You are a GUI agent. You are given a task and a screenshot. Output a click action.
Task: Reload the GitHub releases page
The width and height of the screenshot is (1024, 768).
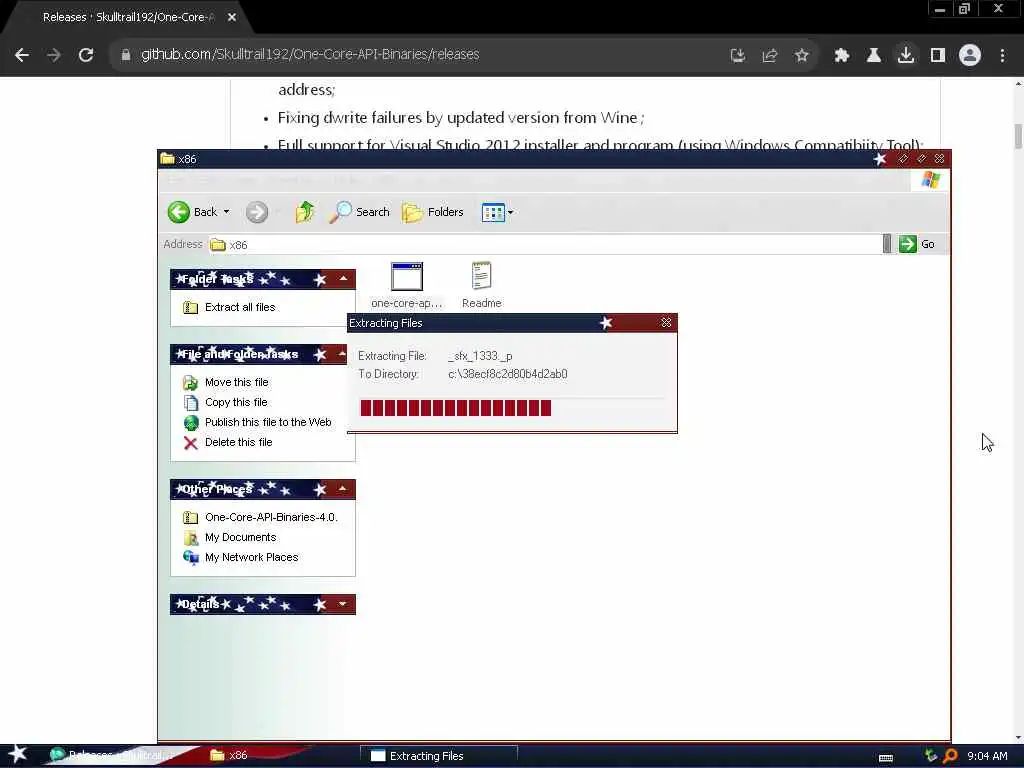pyautogui.click(x=86, y=55)
